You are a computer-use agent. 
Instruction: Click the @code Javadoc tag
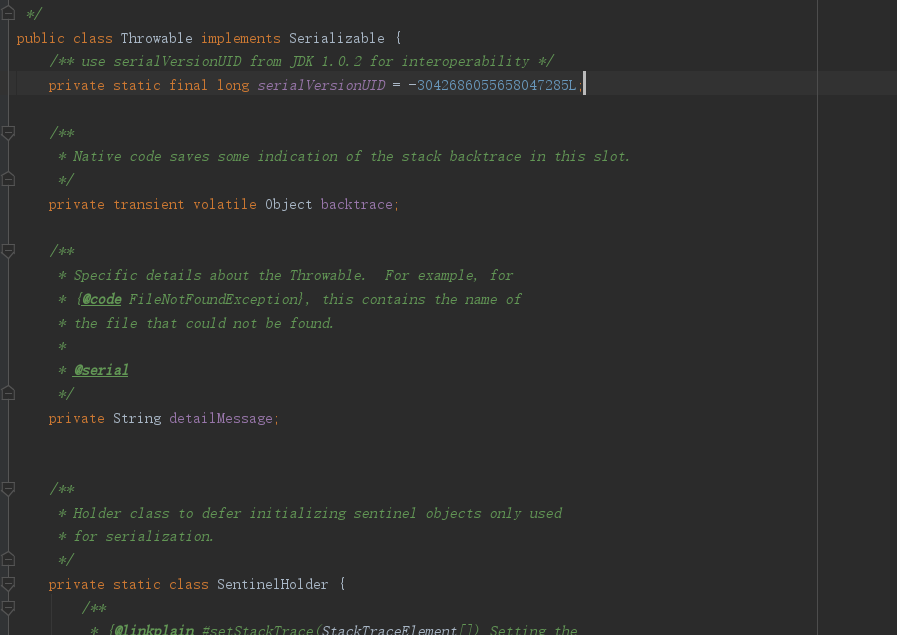tap(101, 299)
